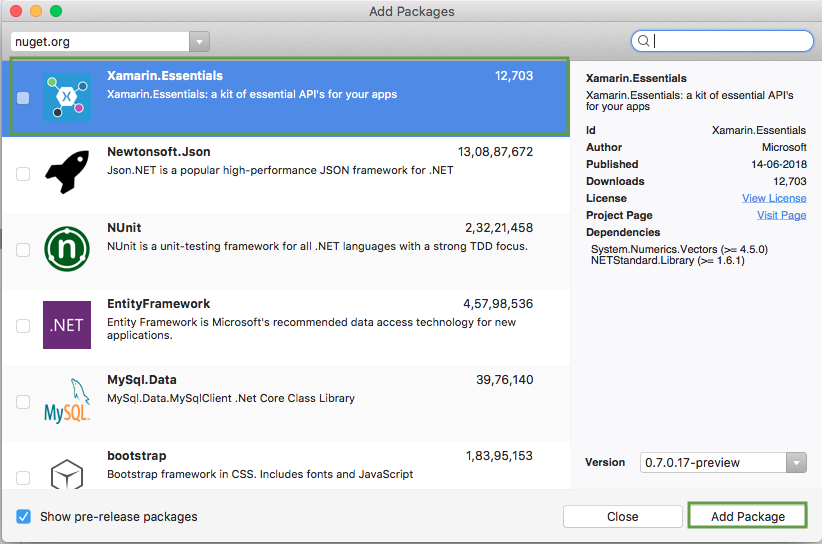The height and width of the screenshot is (544, 822).
Task: Open the nuget.org source dropdown
Action: (199, 42)
